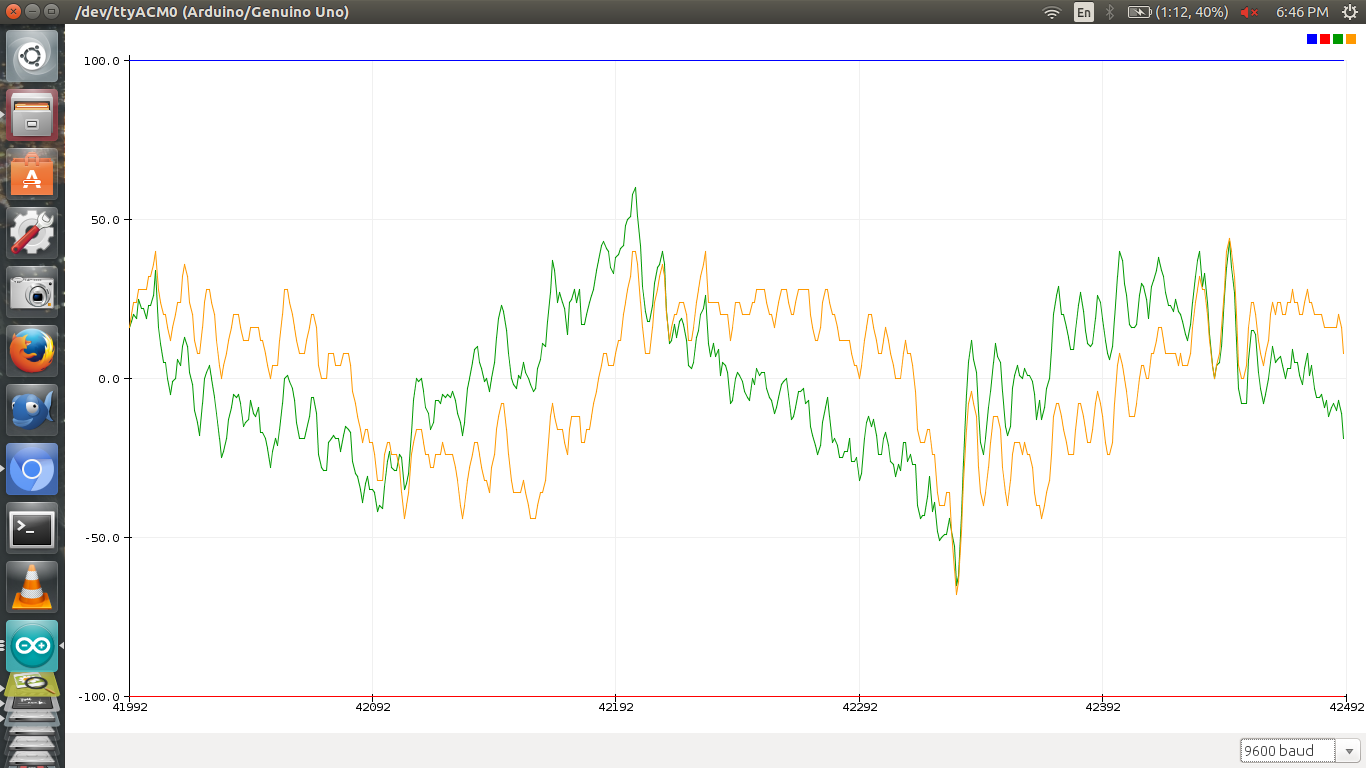Click the 42092 x-axis label

click(372, 707)
